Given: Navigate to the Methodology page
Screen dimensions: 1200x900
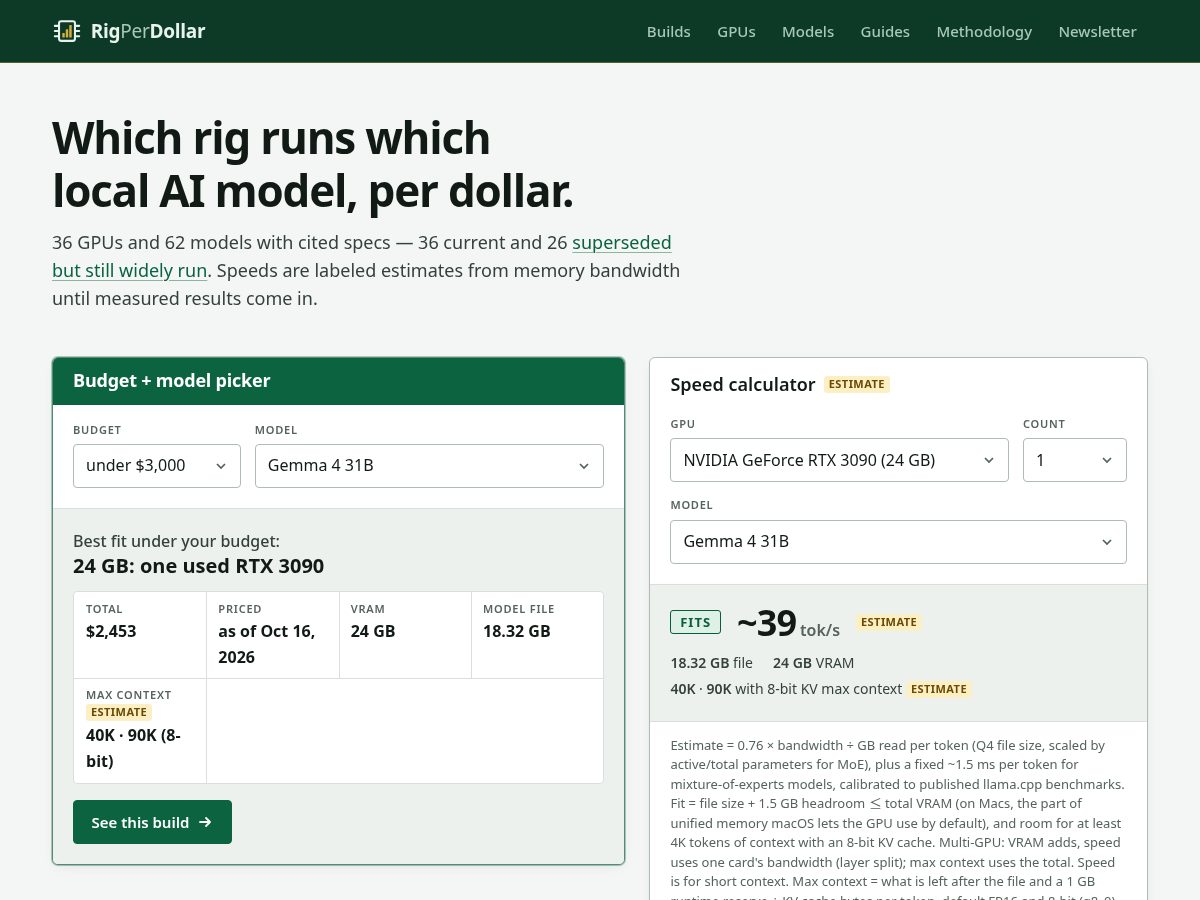Looking at the screenshot, I should coord(984,31).
